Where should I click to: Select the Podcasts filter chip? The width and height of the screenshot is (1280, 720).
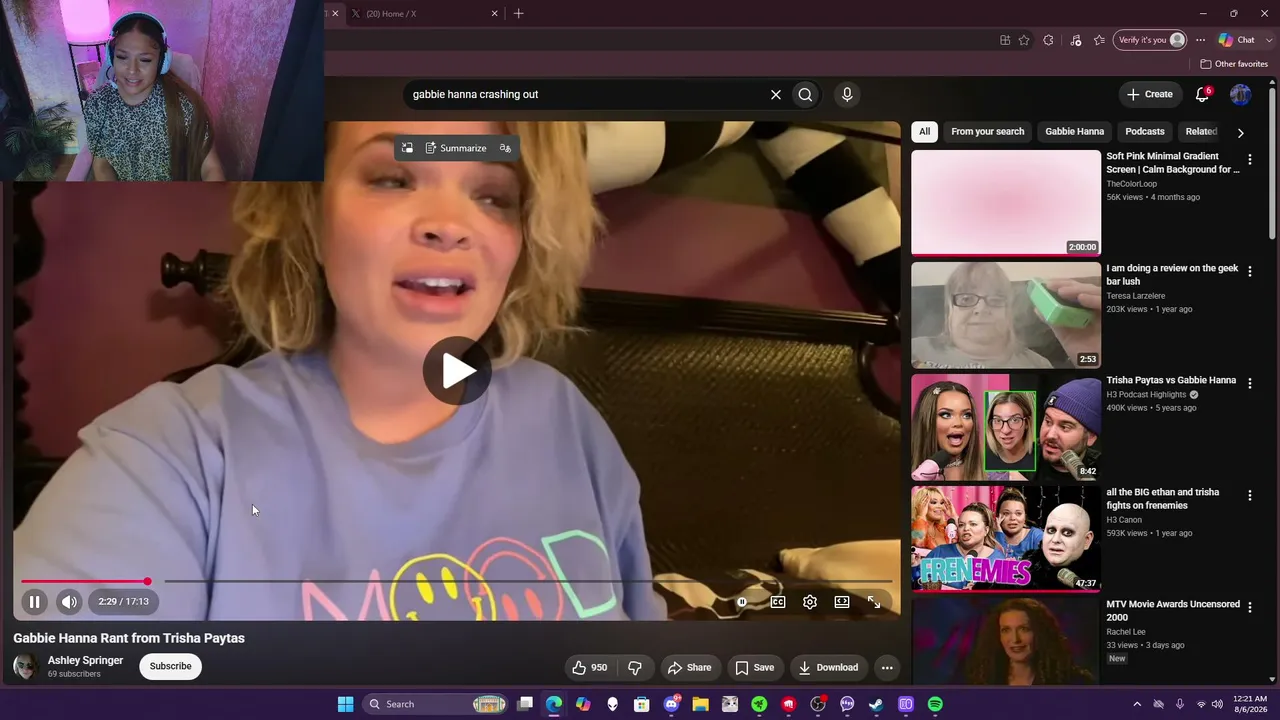tap(1145, 131)
